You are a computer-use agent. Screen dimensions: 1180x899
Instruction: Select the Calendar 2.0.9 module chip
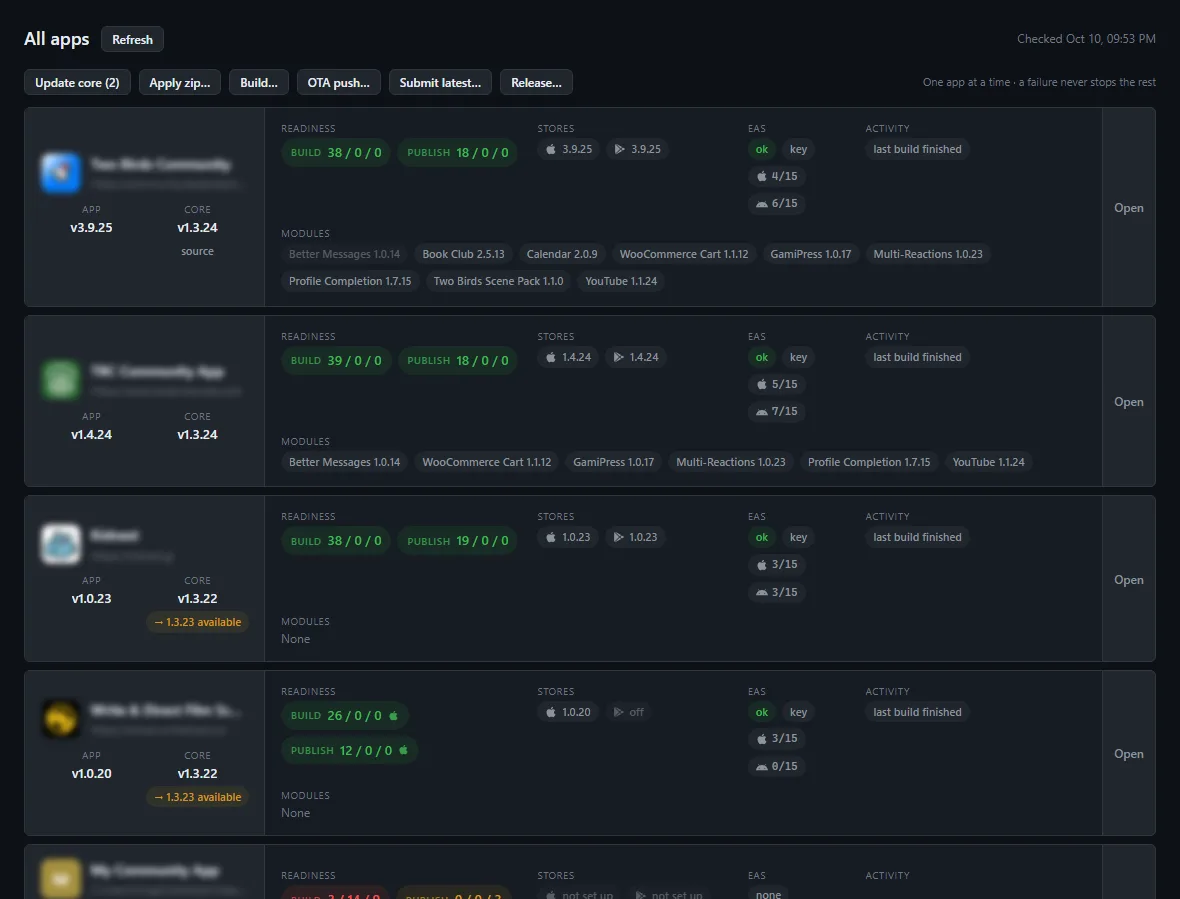pos(562,254)
